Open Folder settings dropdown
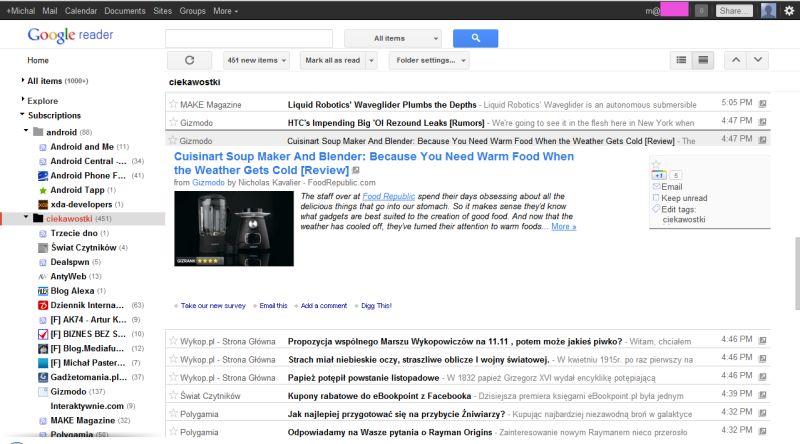This screenshot has width=800, height=444. 430,60
